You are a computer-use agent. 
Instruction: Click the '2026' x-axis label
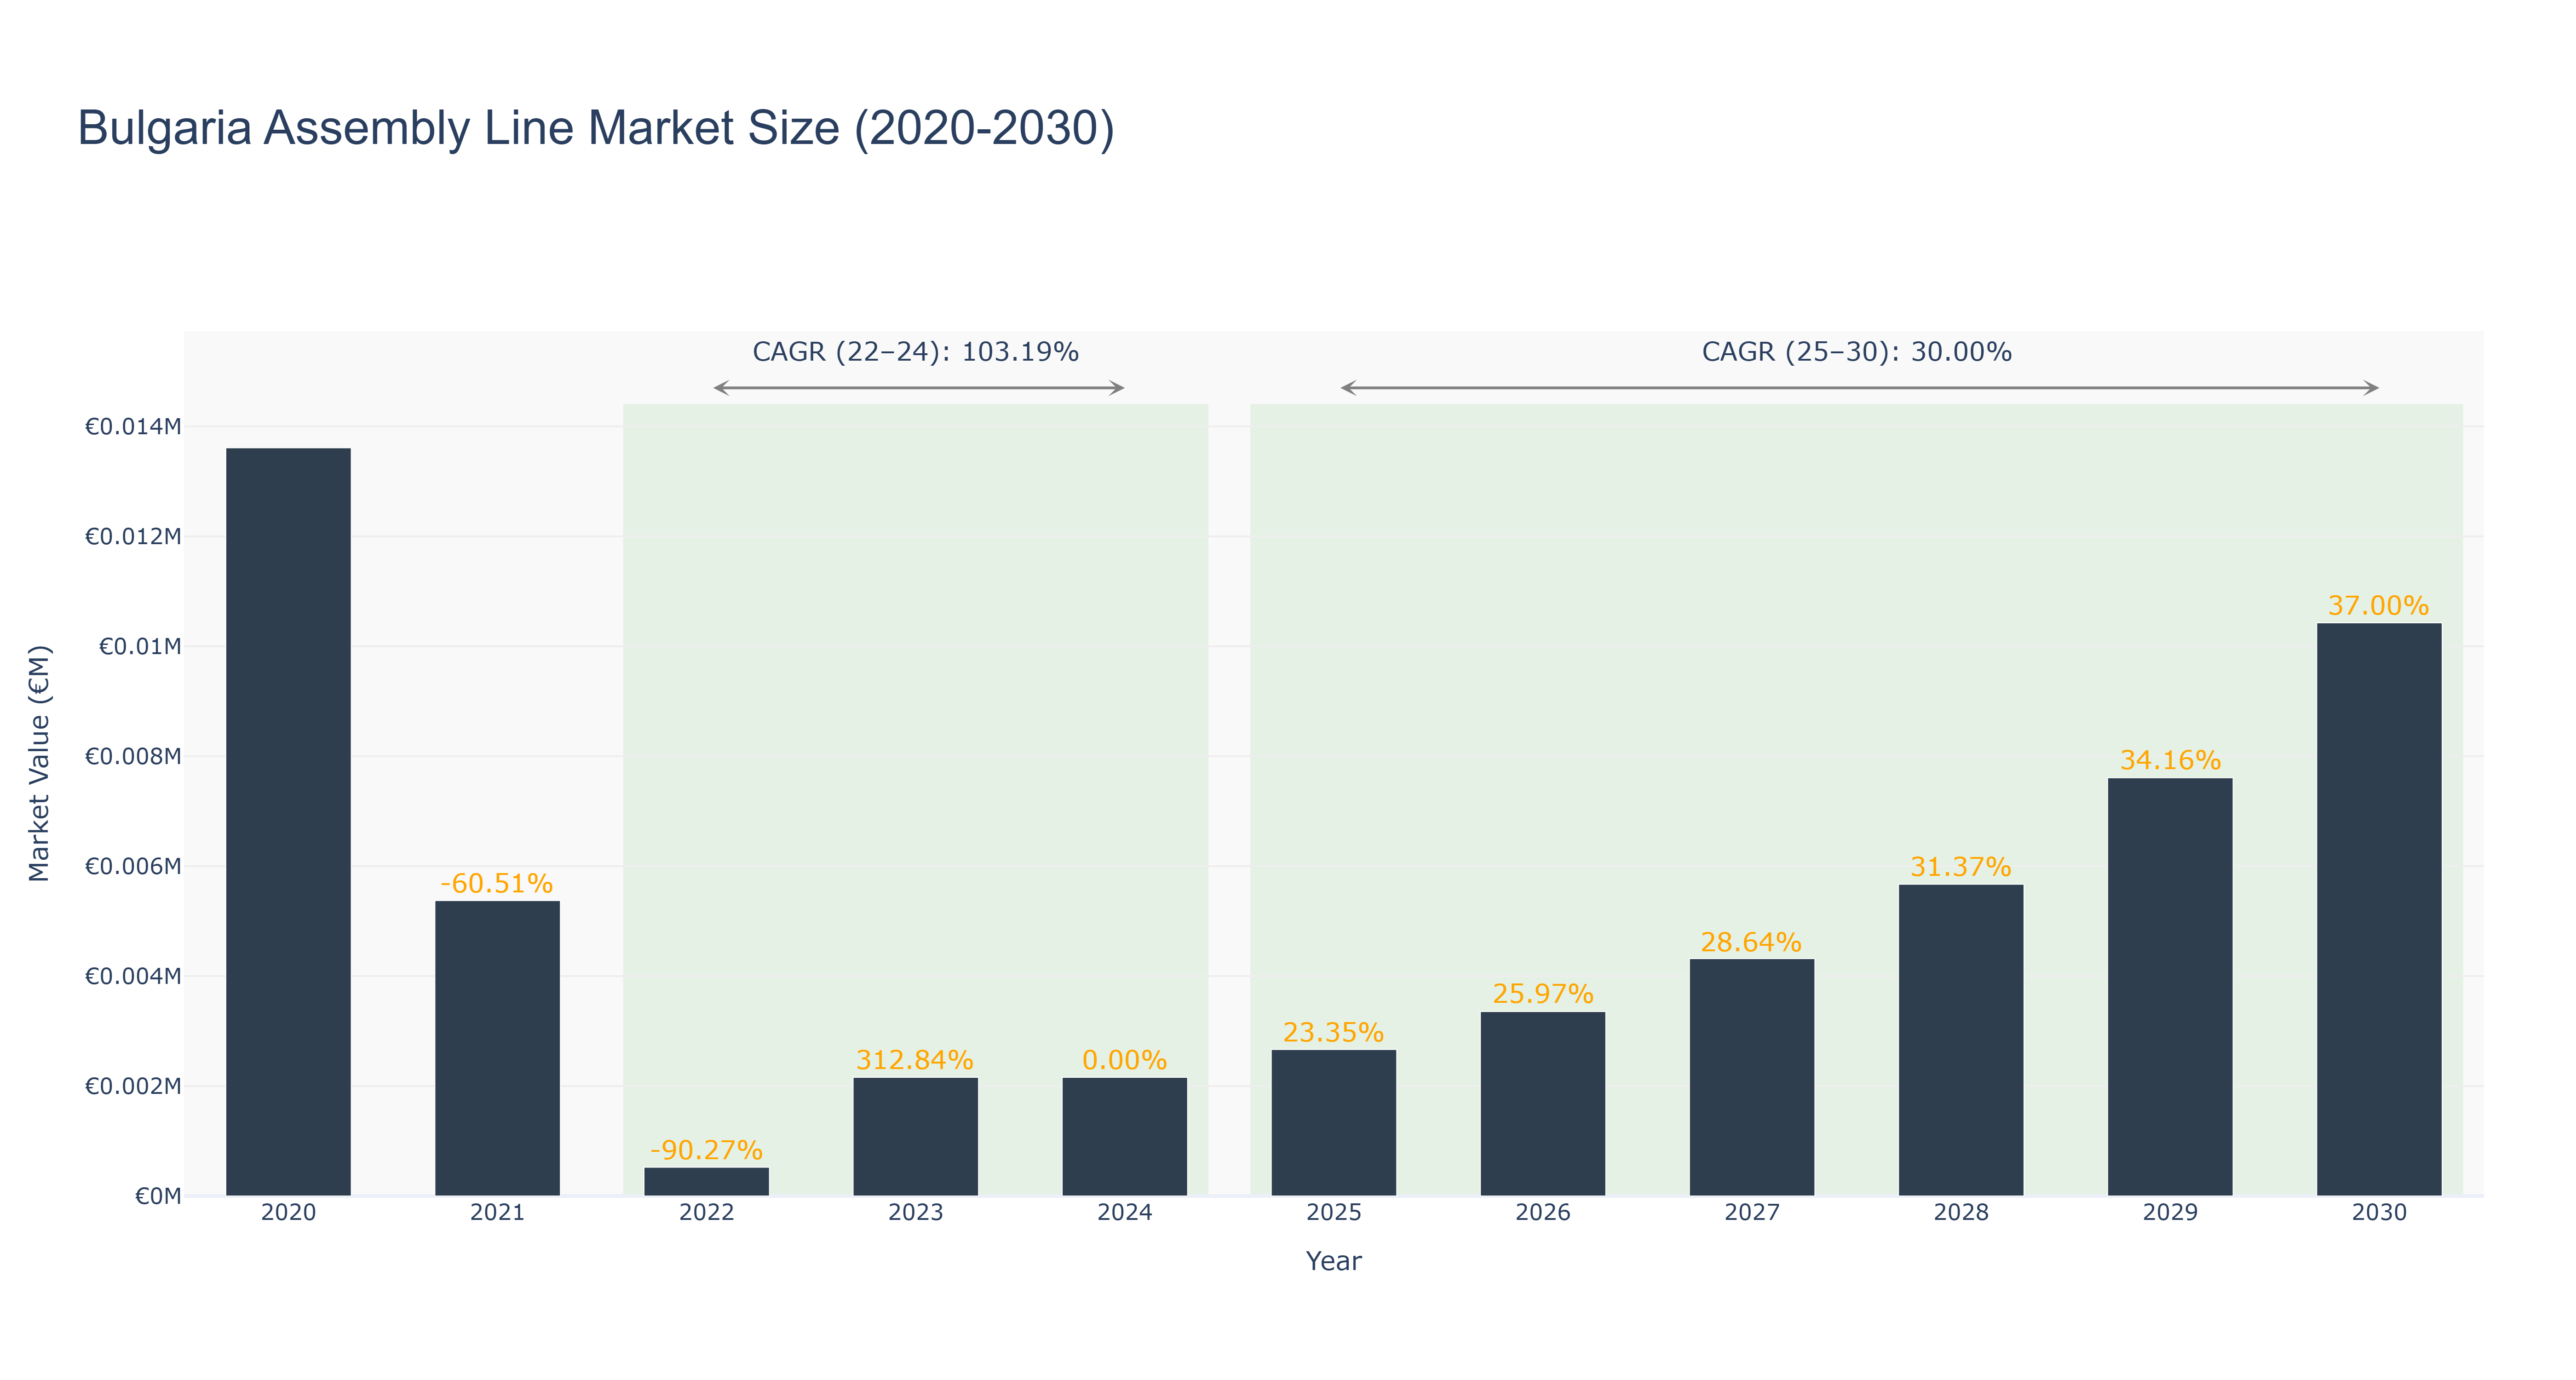coord(1542,1212)
